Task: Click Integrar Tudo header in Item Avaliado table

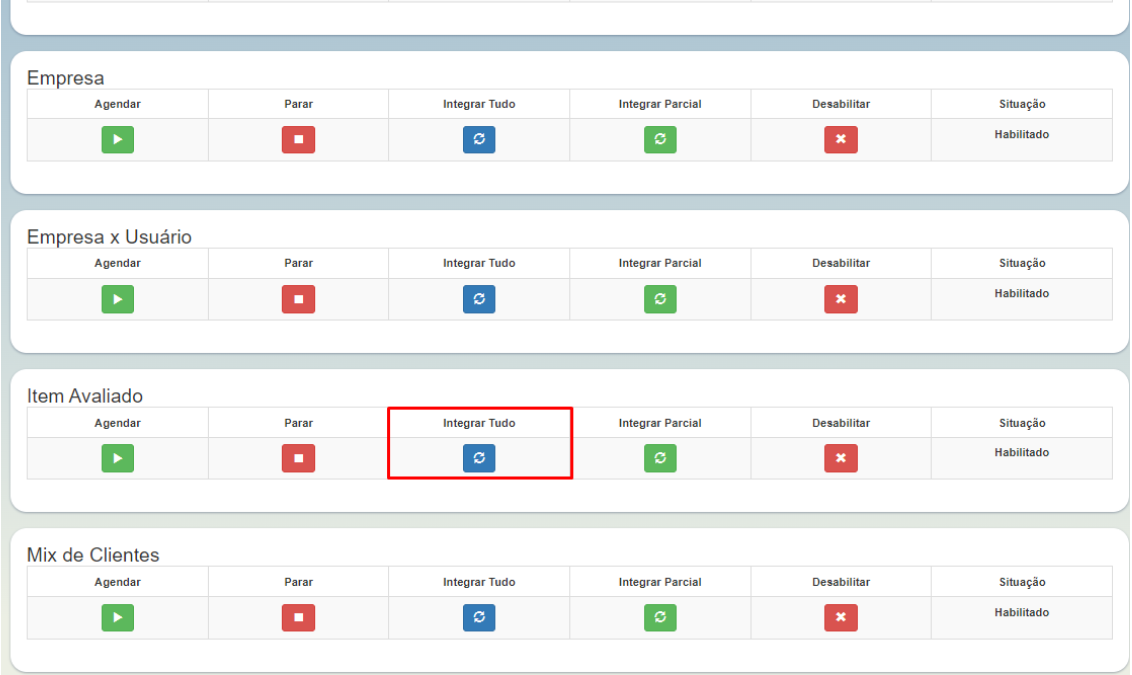Action: tap(479, 423)
